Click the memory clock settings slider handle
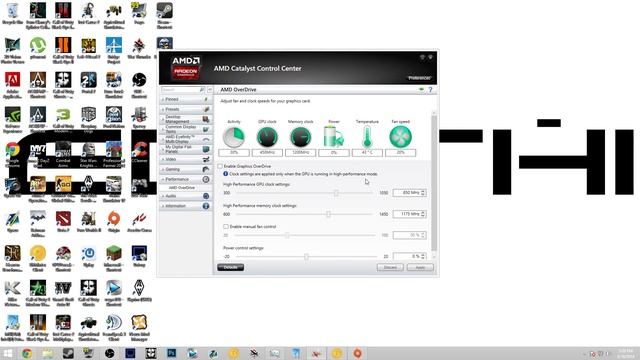 click(x=329, y=214)
